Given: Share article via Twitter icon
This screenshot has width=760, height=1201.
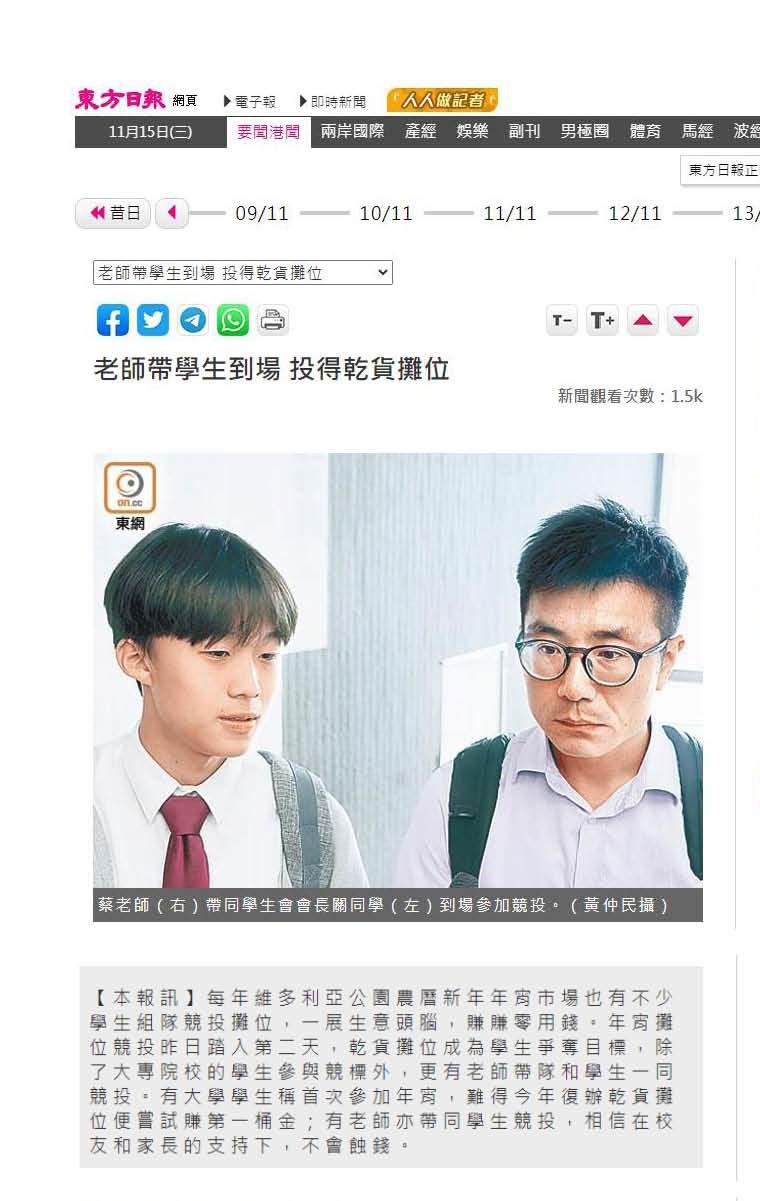Looking at the screenshot, I should click(153, 320).
